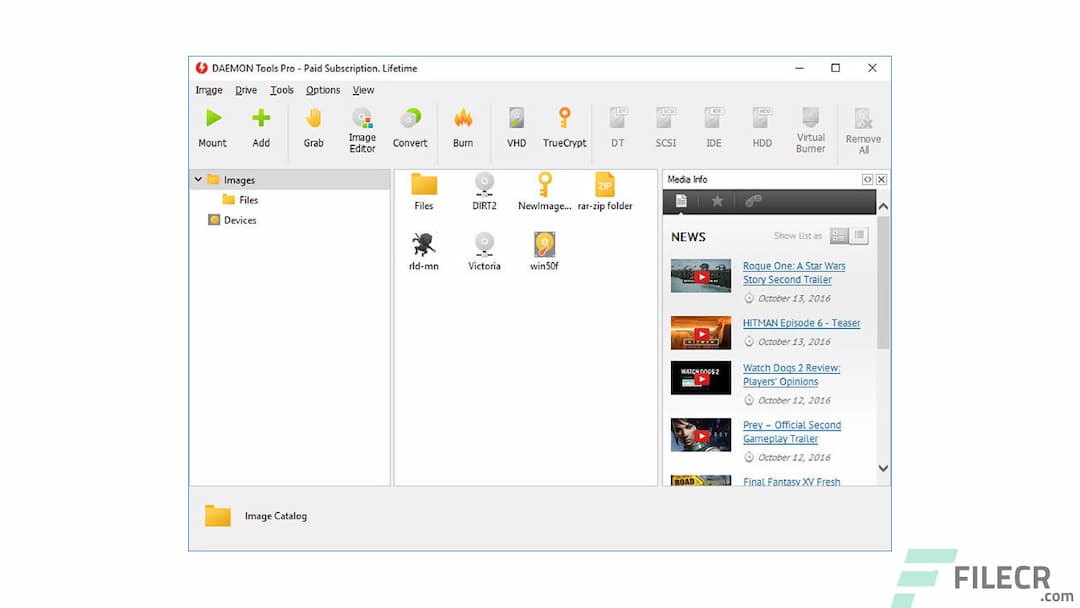1080x608 pixels.
Task: Open the Tools menu
Action: coord(282,90)
